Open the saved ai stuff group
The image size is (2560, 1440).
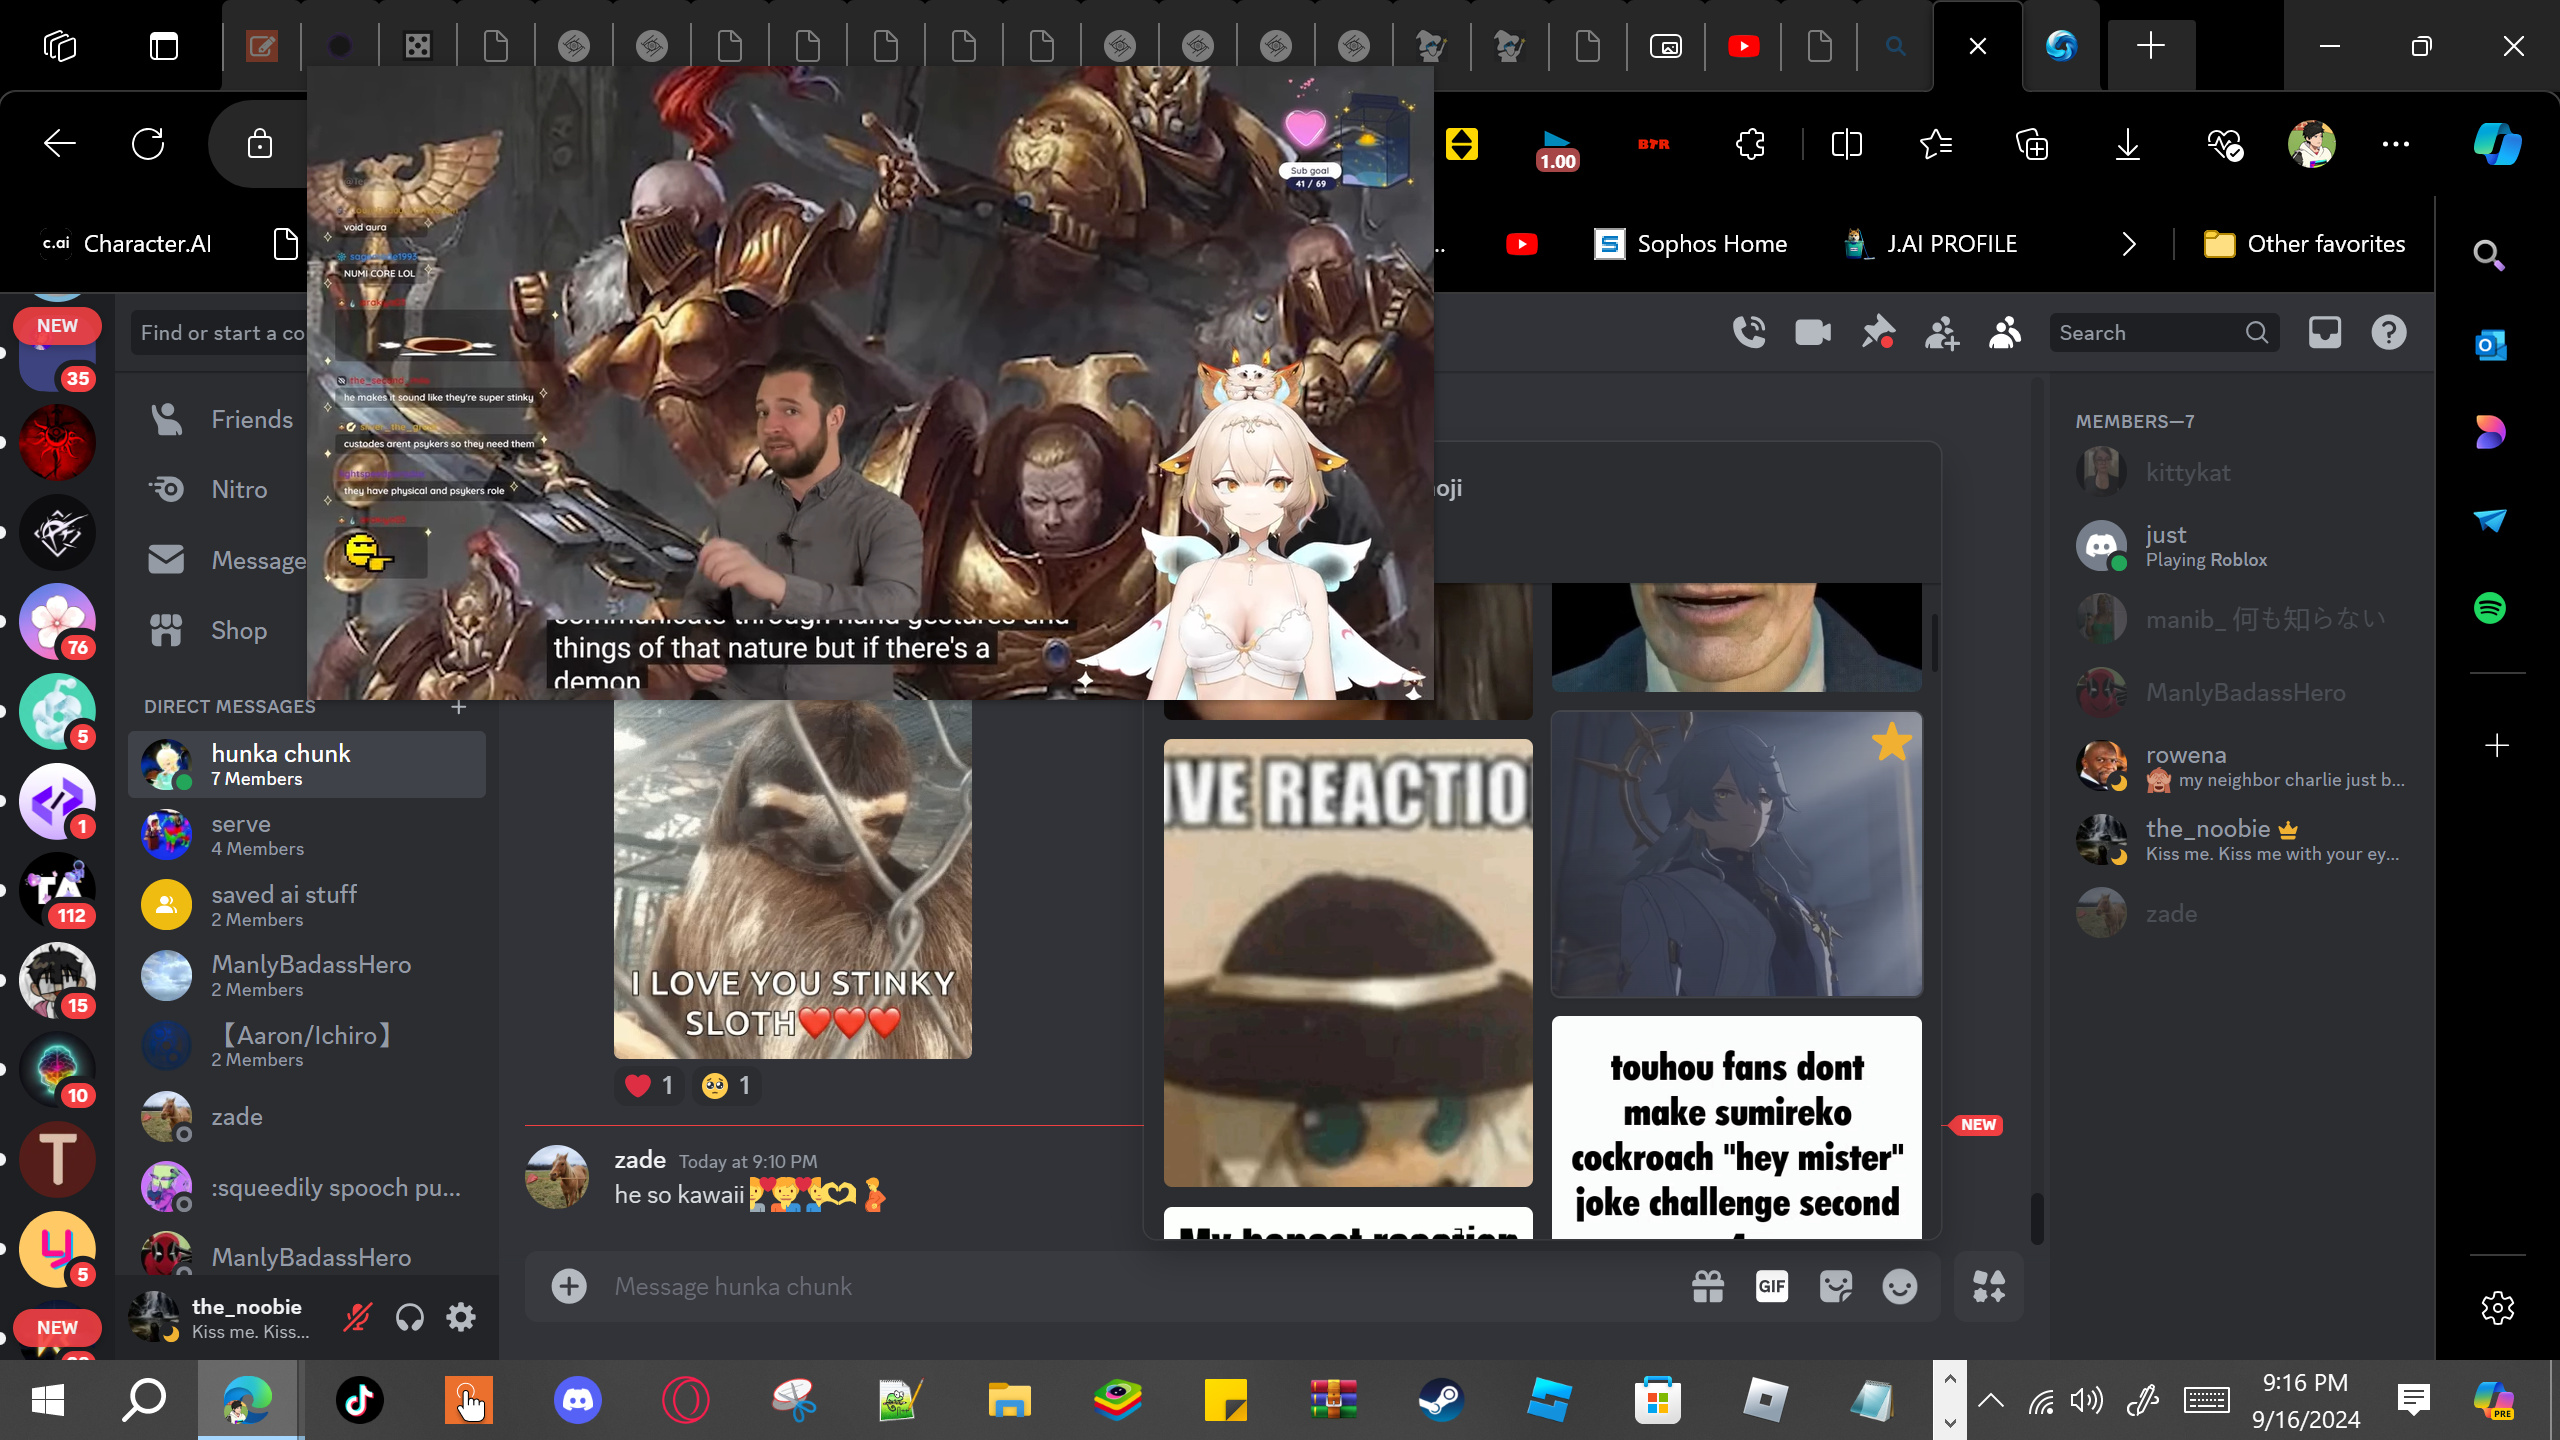click(307, 906)
